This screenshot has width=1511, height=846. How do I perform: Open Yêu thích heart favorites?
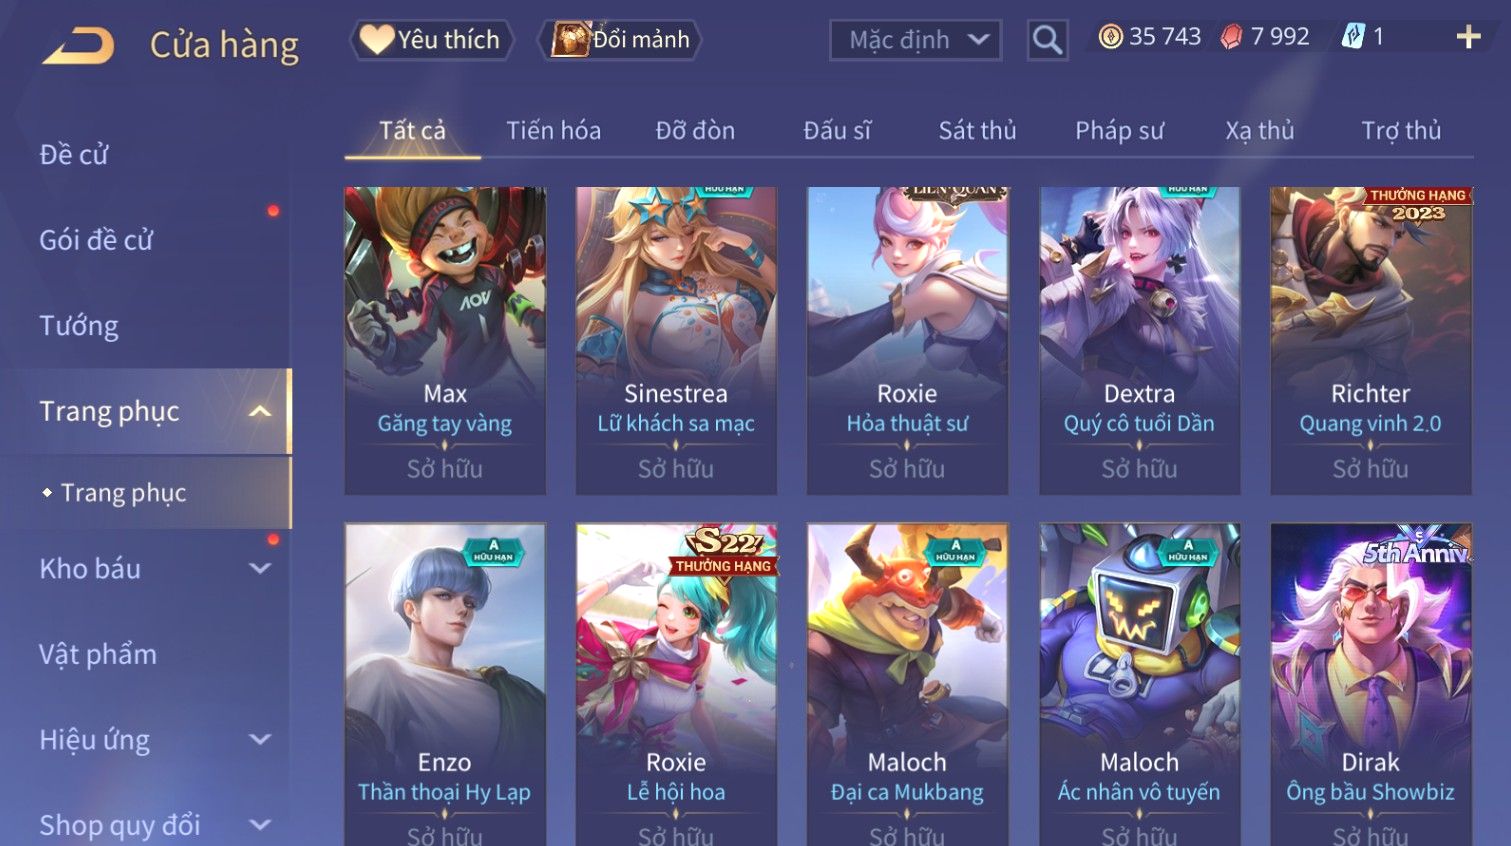coord(431,40)
